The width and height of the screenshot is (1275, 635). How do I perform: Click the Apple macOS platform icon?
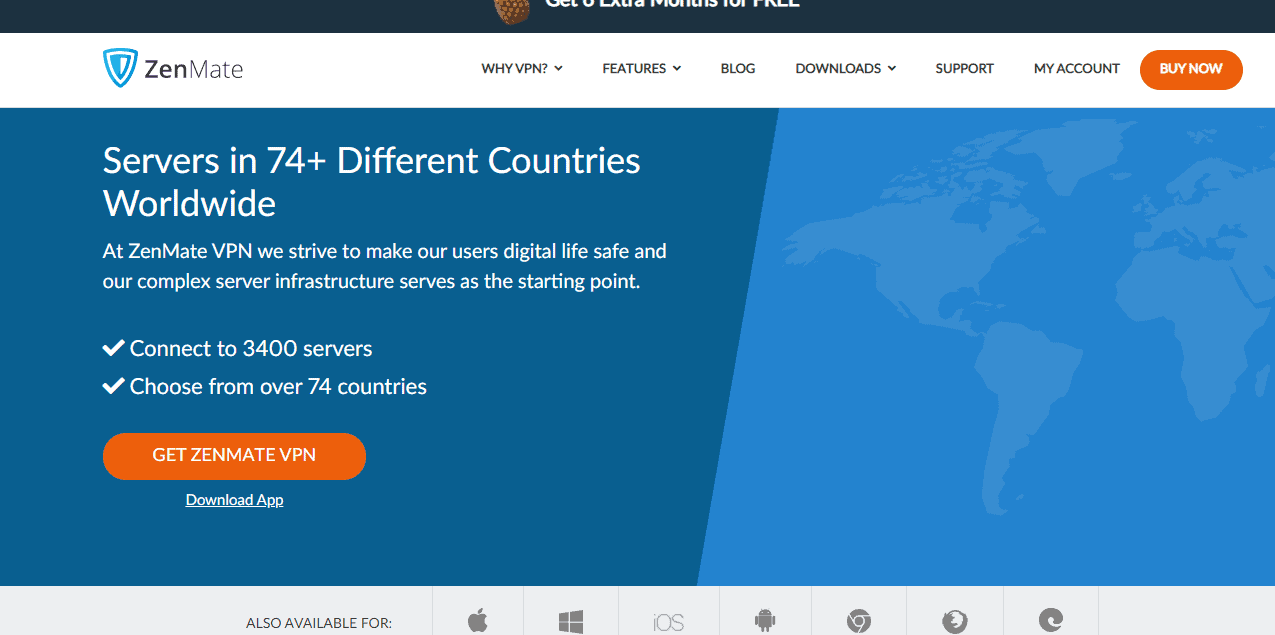[477, 620]
